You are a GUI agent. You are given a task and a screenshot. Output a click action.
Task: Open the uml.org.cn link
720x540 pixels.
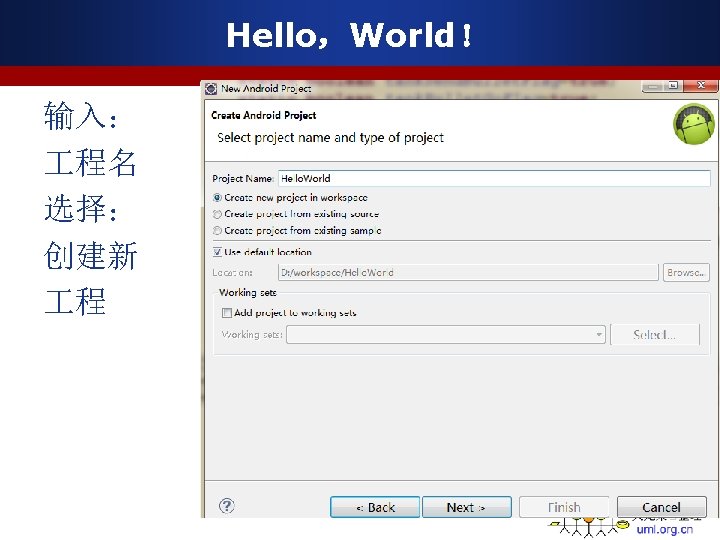pyautogui.click(x=664, y=529)
